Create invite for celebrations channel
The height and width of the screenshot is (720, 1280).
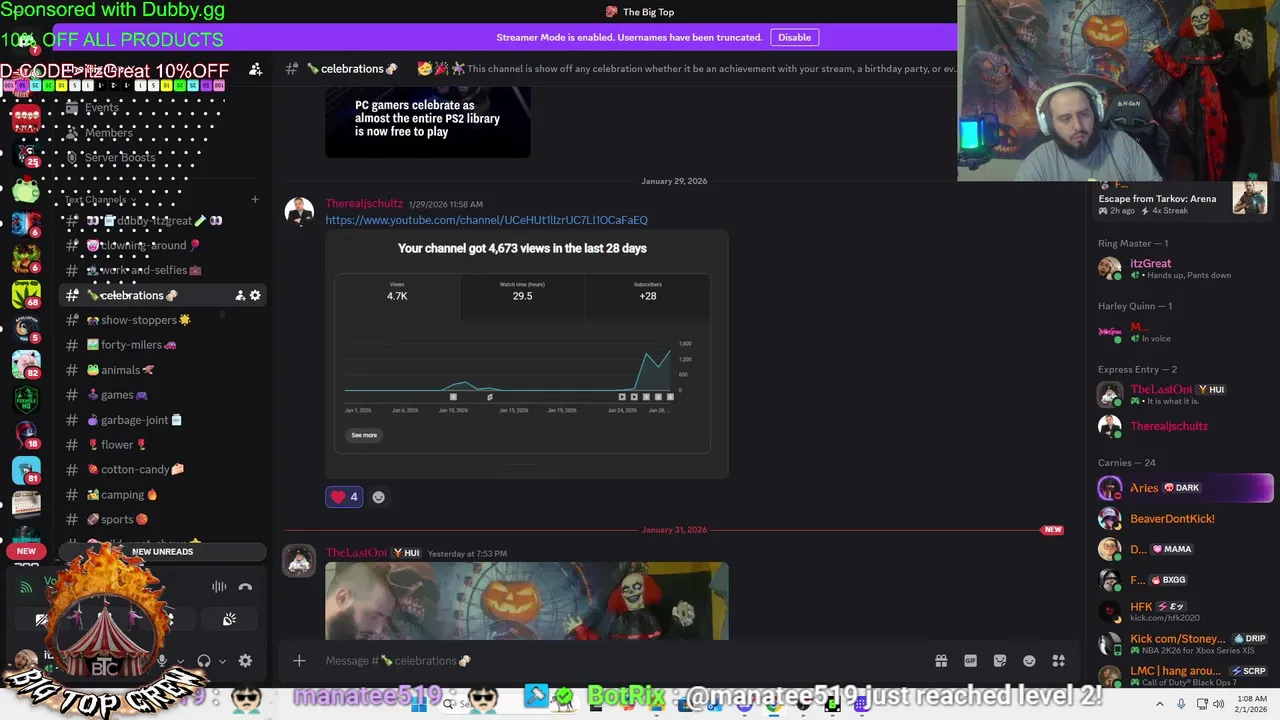point(240,295)
